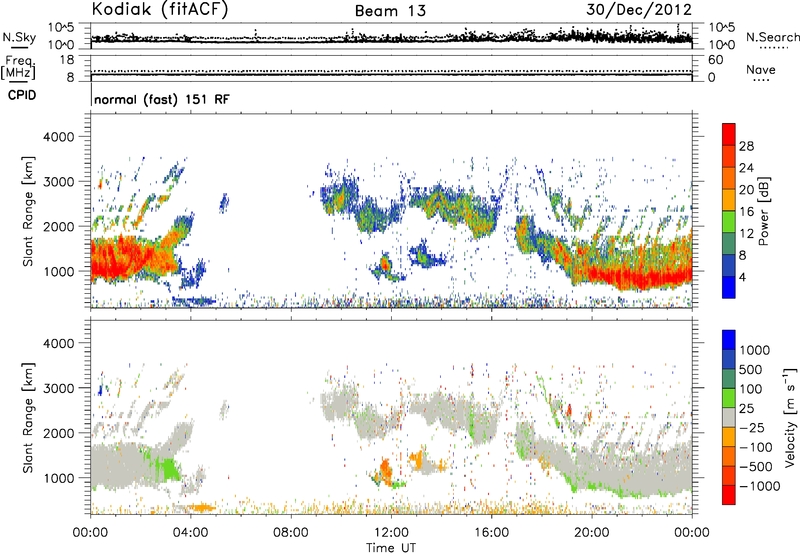This screenshot has width=800, height=554.
Task: Click the "-1000" label on the velocity colorbar
Action: tap(759, 486)
